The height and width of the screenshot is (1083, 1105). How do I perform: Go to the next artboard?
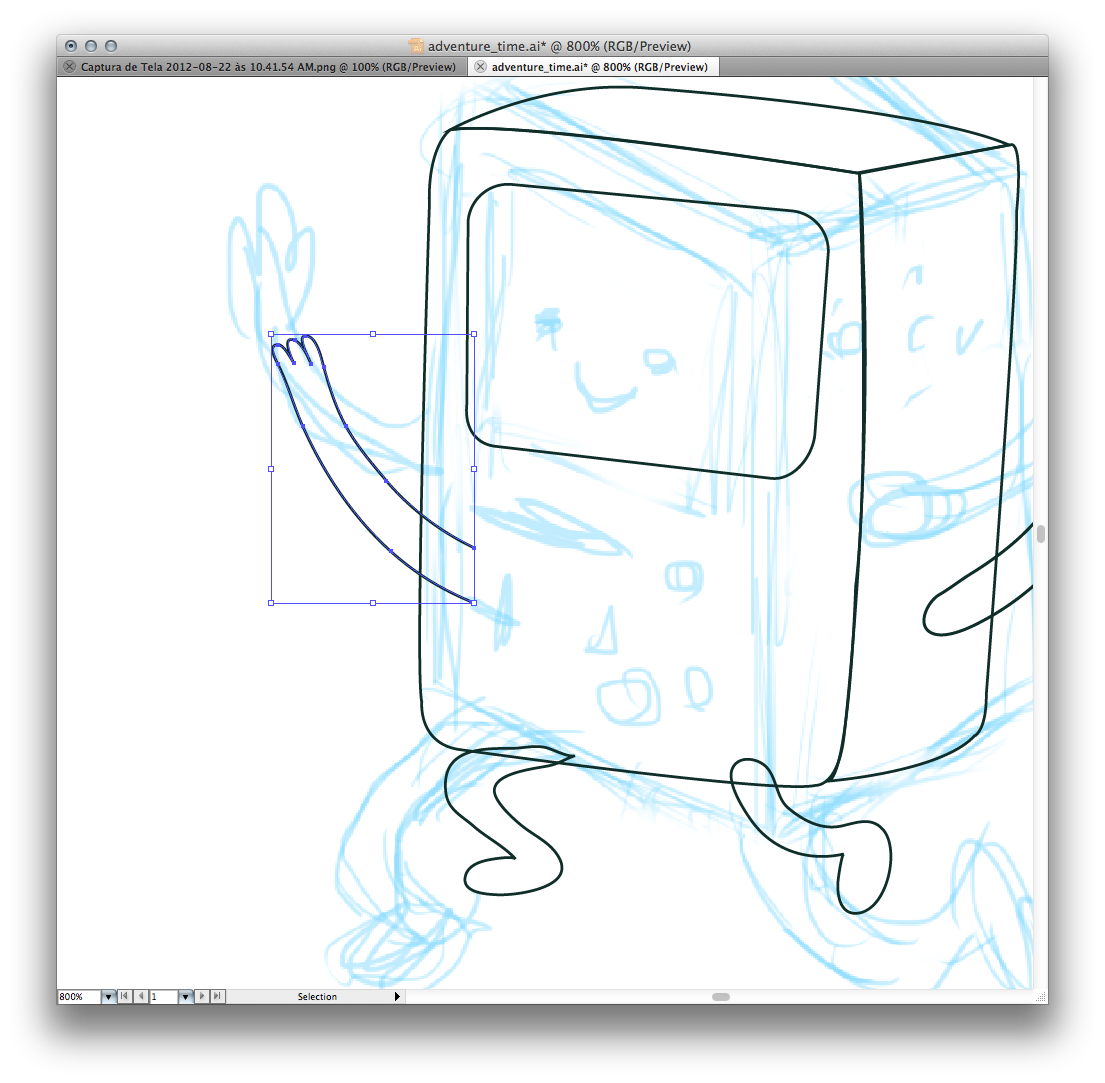[202, 997]
